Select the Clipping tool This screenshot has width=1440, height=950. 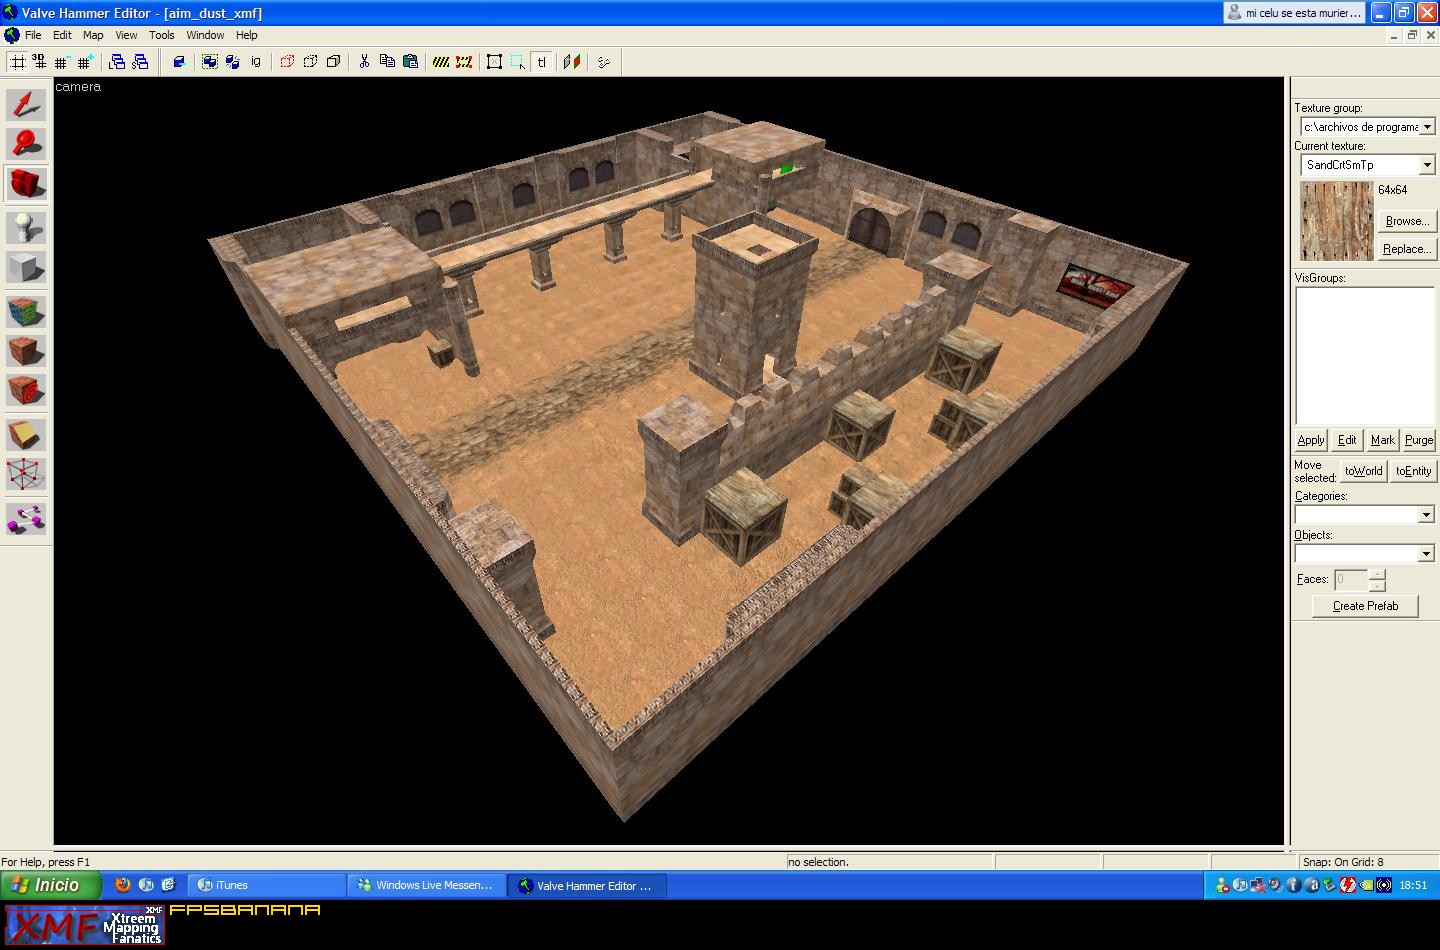25,434
